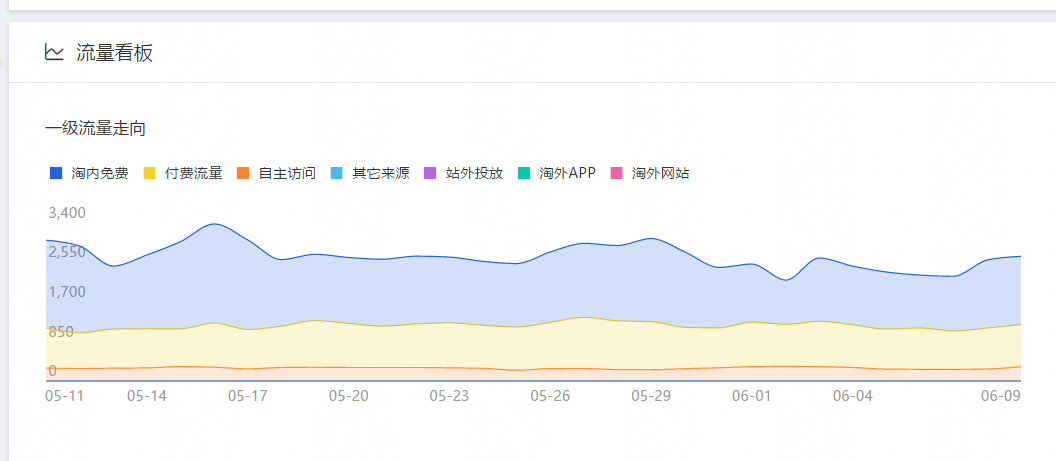
Task: Click the line chart icon beside 流量看板
Action: point(54,53)
